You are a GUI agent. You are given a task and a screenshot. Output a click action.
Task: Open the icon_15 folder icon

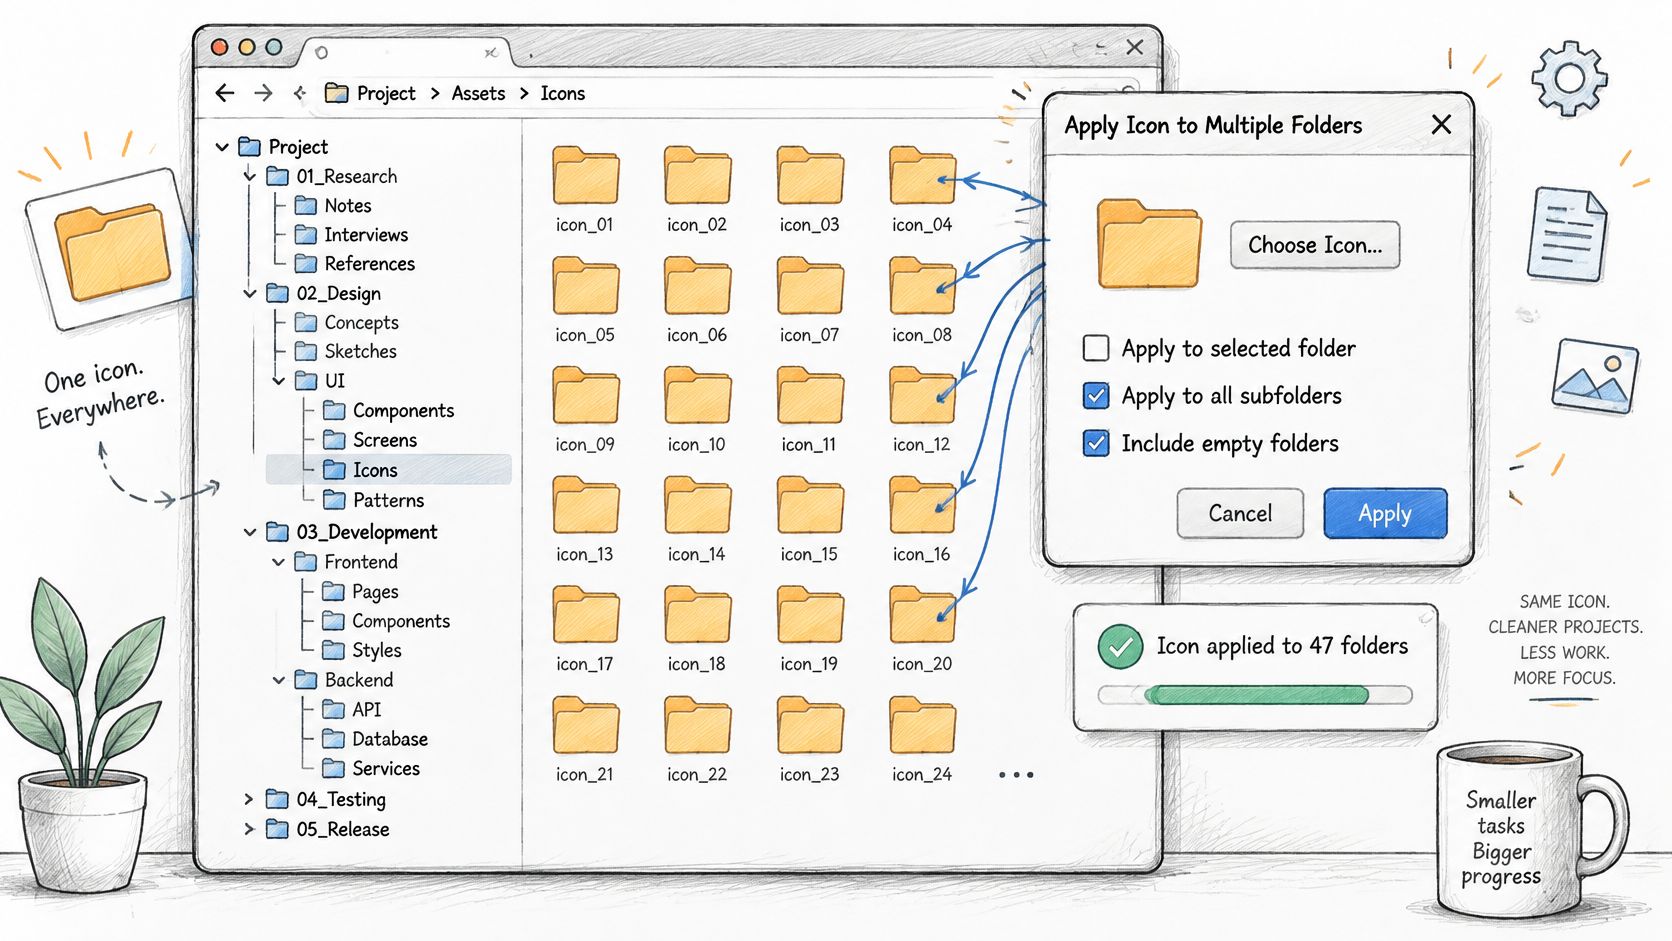[809, 506]
